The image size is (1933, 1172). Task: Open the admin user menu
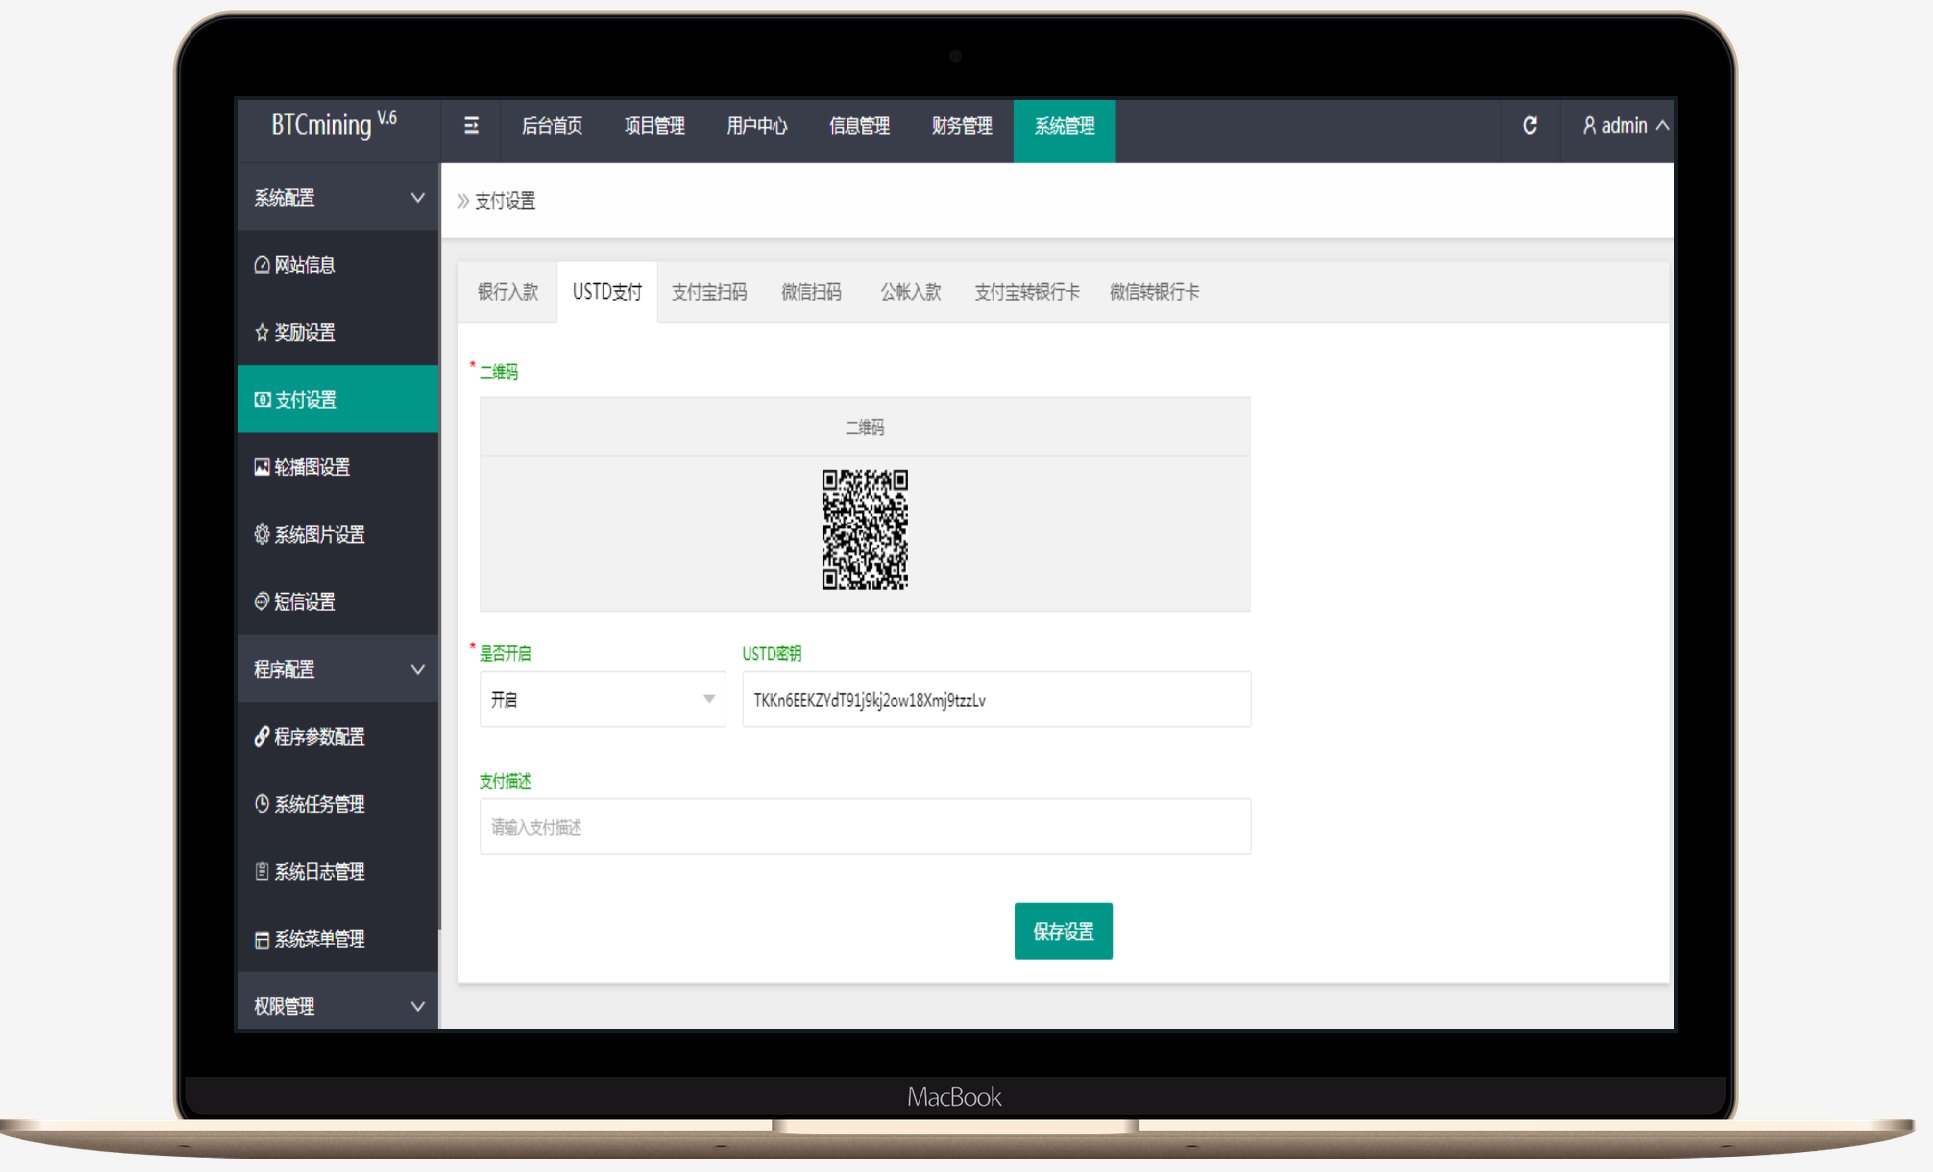pyautogui.click(x=1625, y=126)
